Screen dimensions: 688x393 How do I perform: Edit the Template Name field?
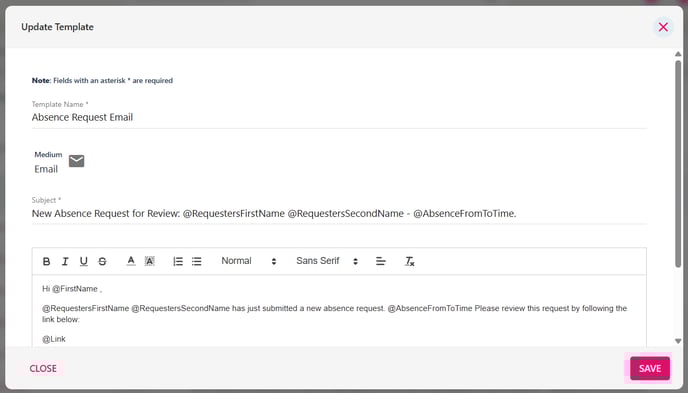[339, 118]
